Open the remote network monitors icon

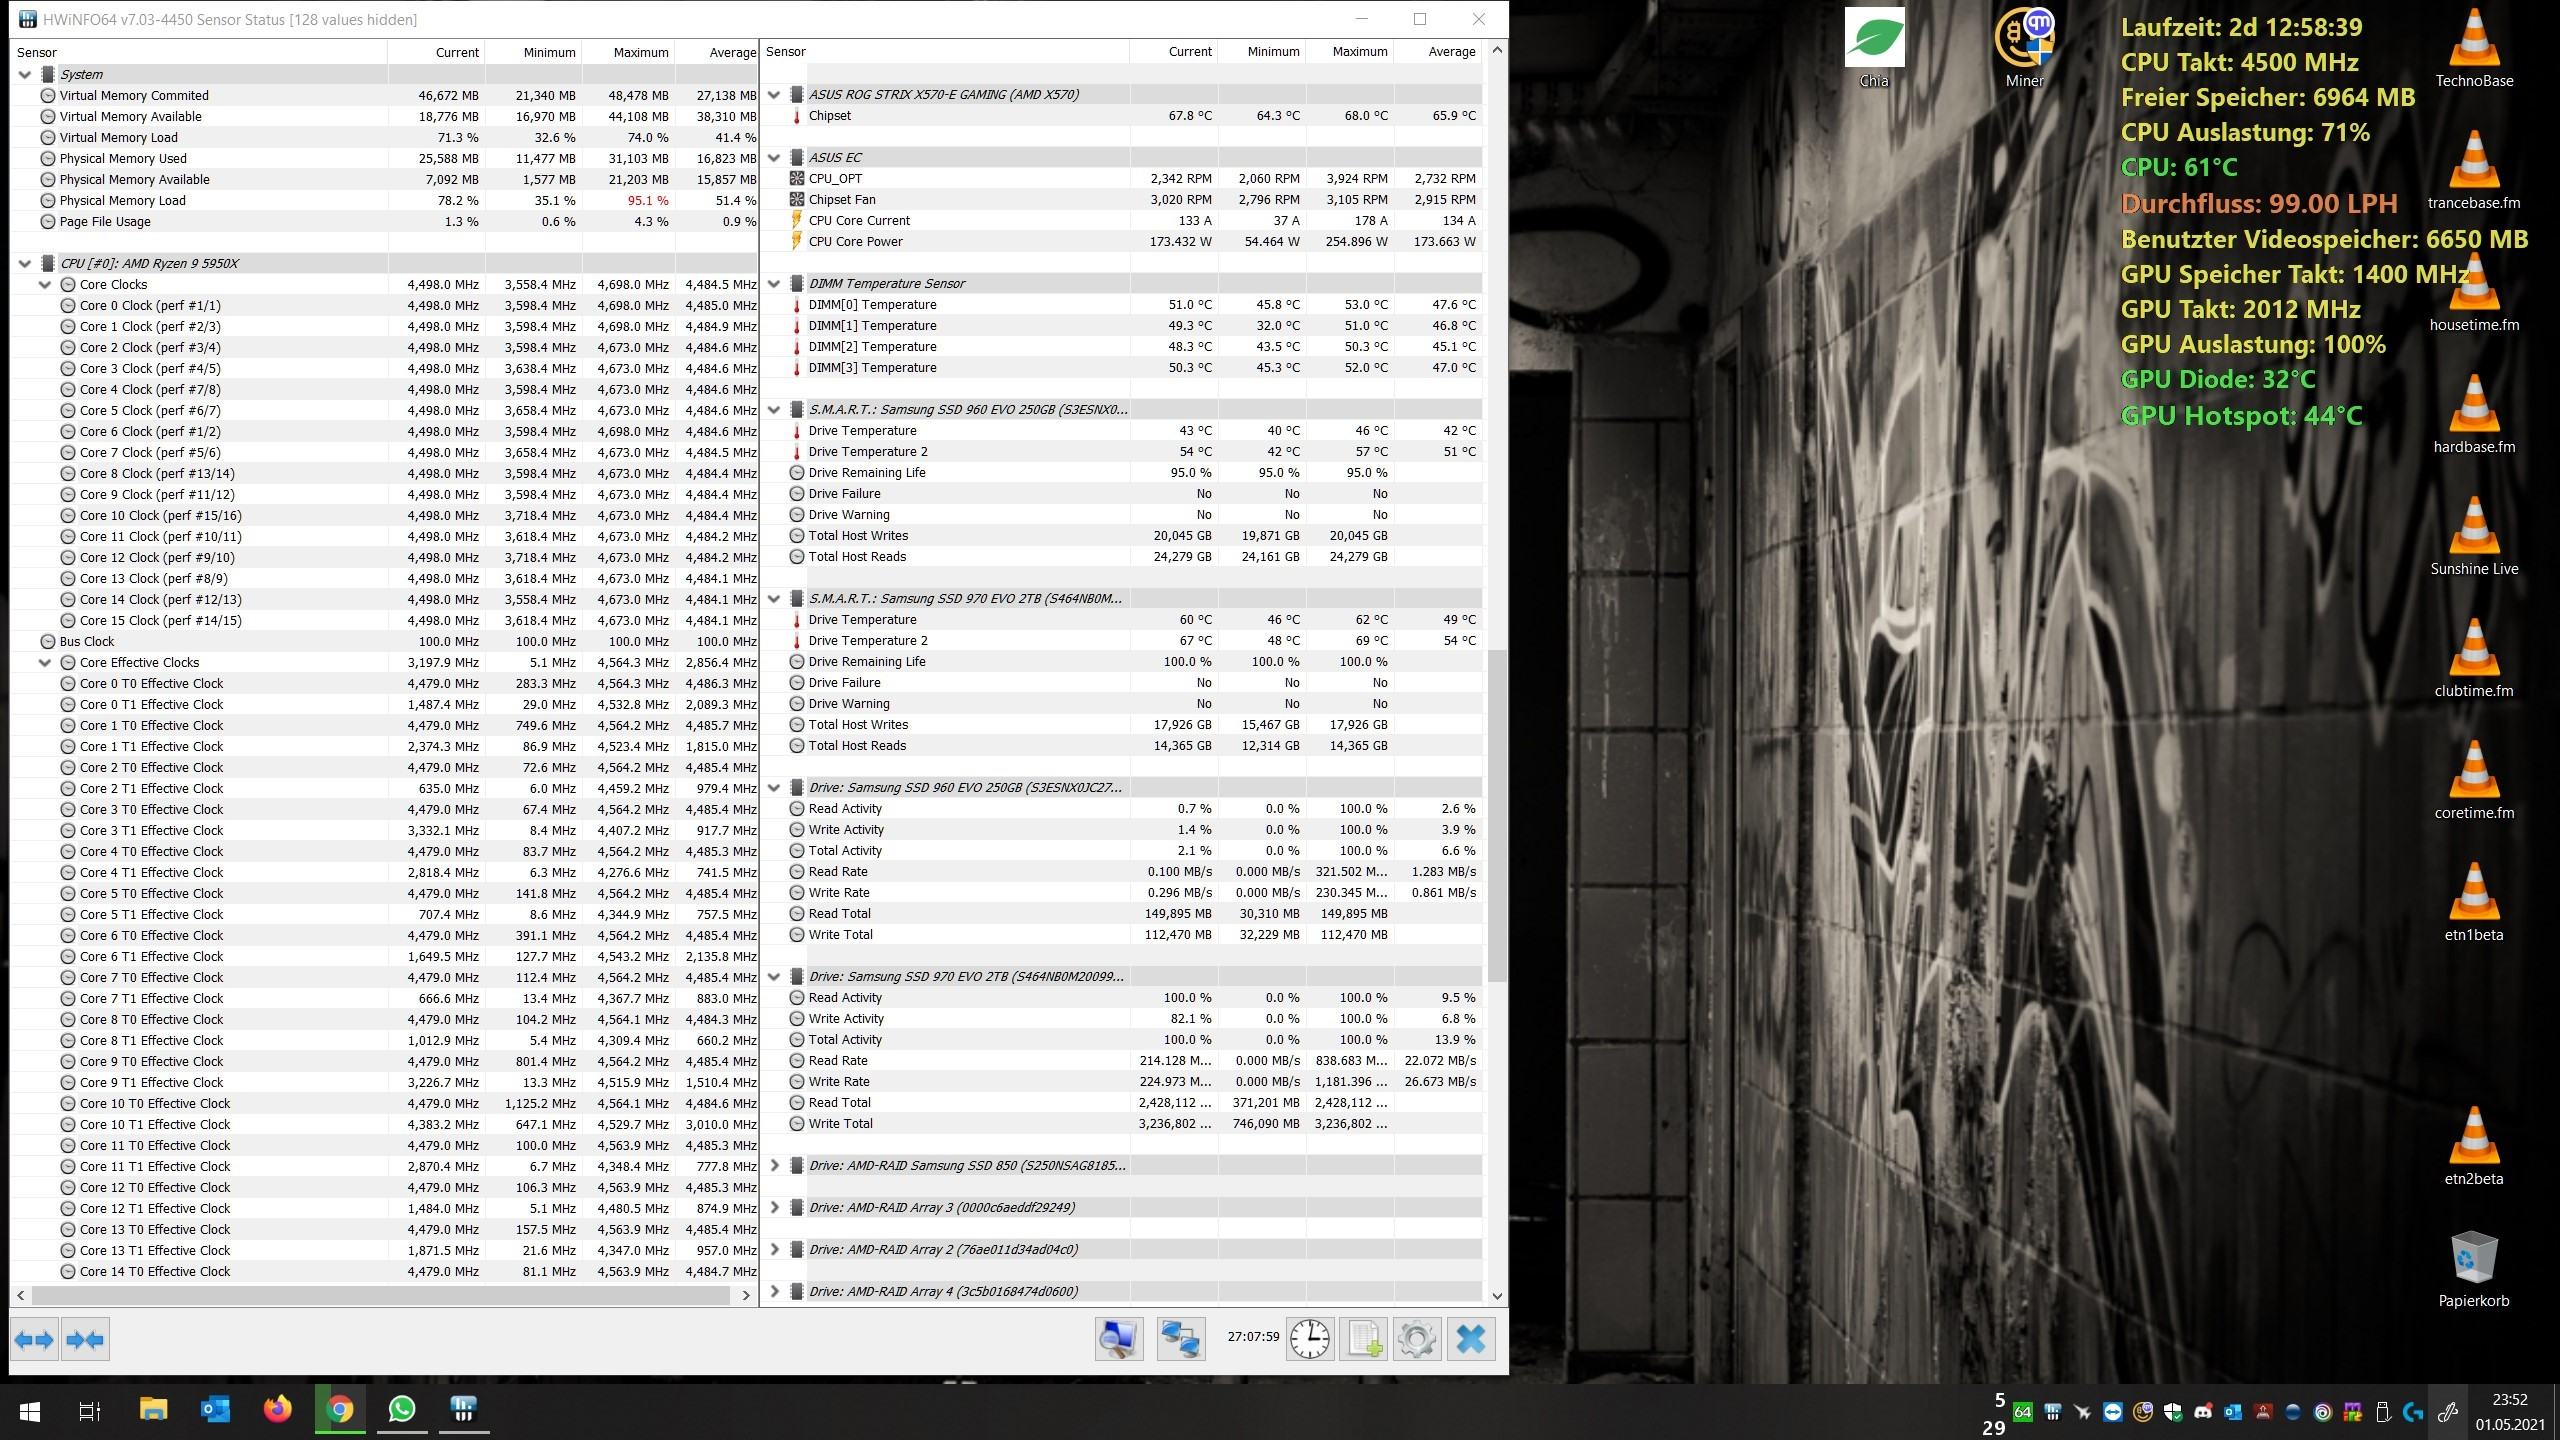point(1180,1338)
